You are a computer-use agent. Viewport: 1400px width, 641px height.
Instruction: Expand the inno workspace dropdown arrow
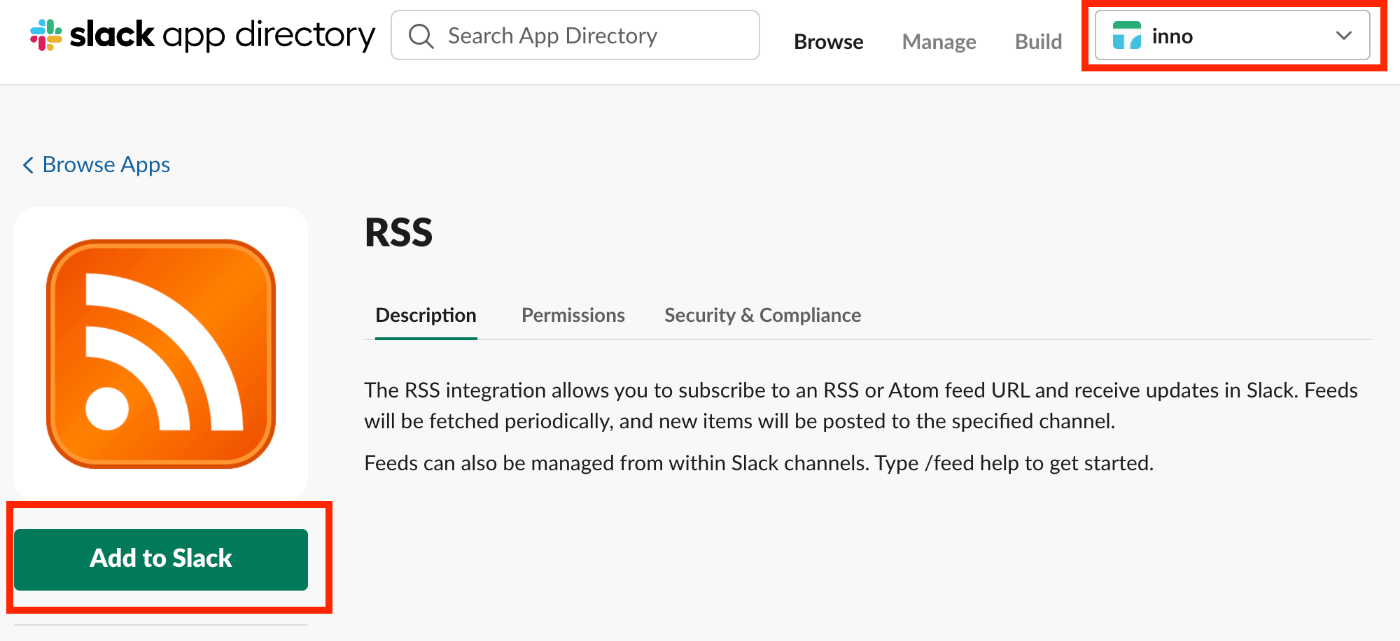[1344, 36]
